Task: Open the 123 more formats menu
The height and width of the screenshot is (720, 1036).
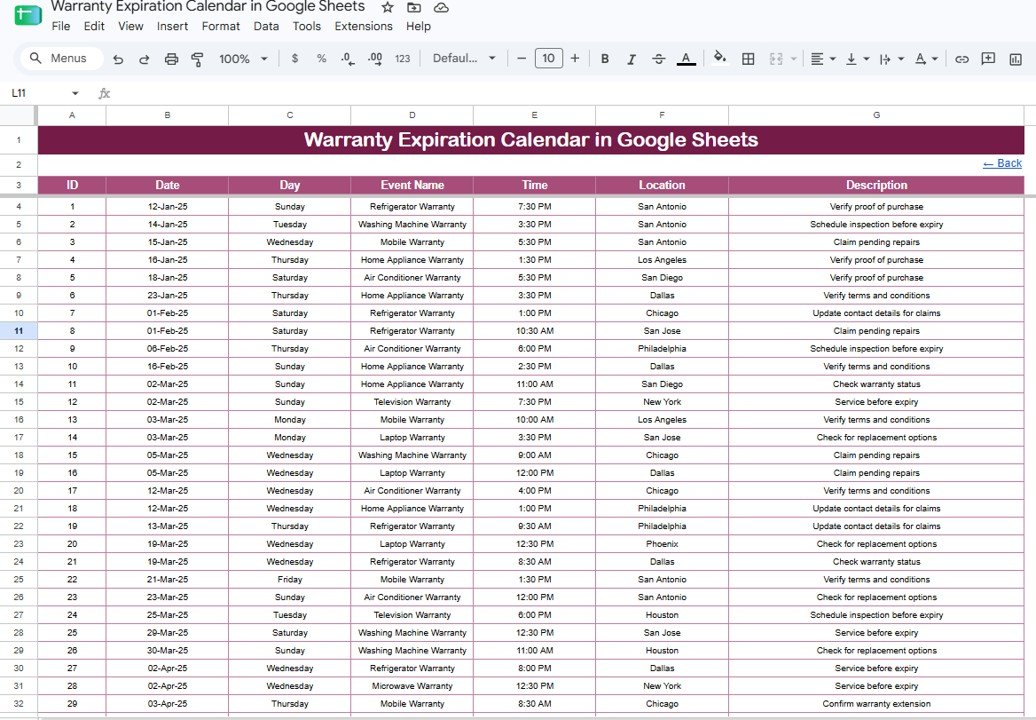Action: [x=402, y=58]
